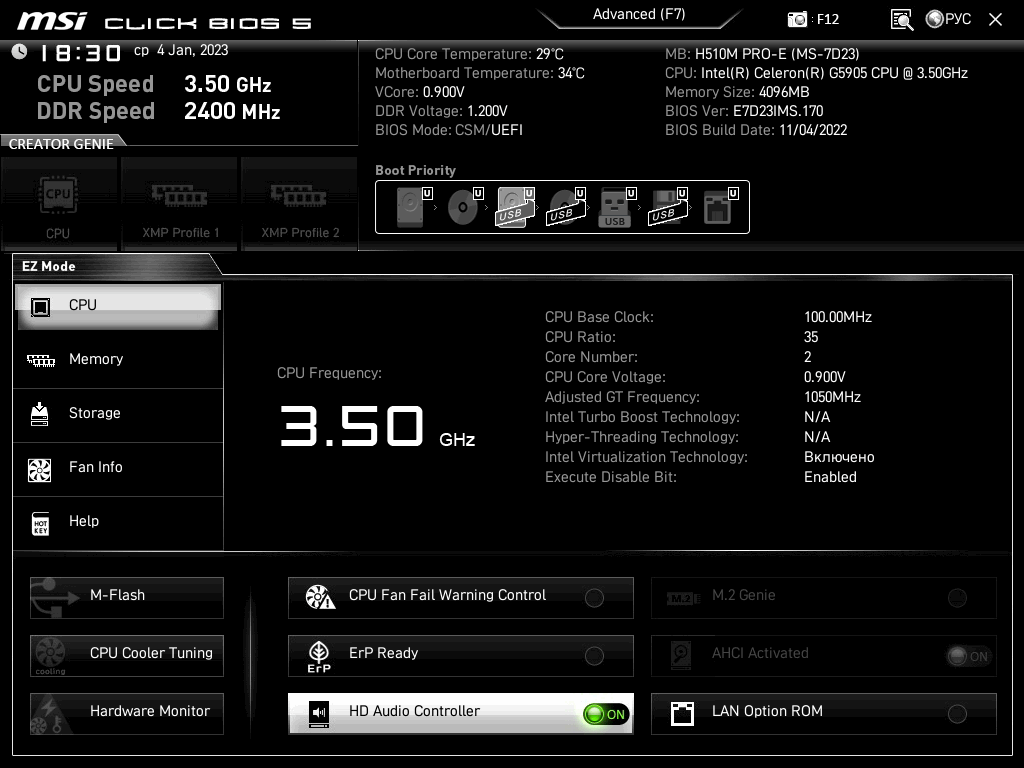This screenshot has width=1024, height=768.
Task: Click the date 4 Jan, 2023
Action: click(x=193, y=50)
